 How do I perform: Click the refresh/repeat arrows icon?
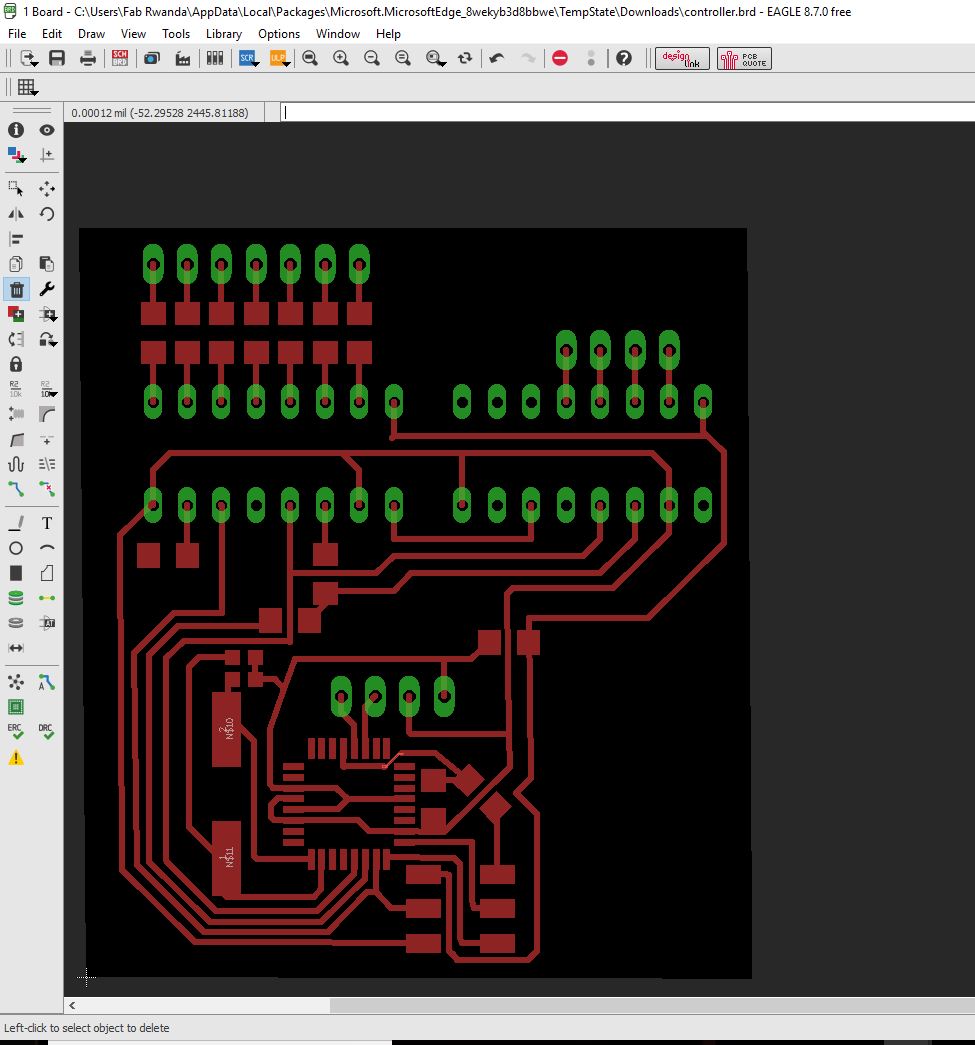[465, 59]
